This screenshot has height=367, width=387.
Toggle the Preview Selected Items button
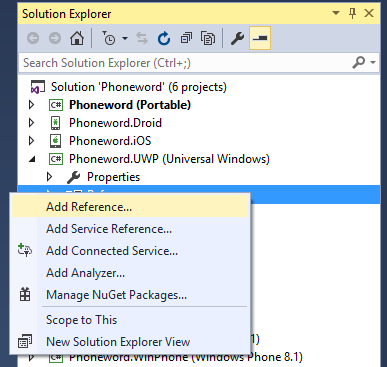click(x=260, y=38)
